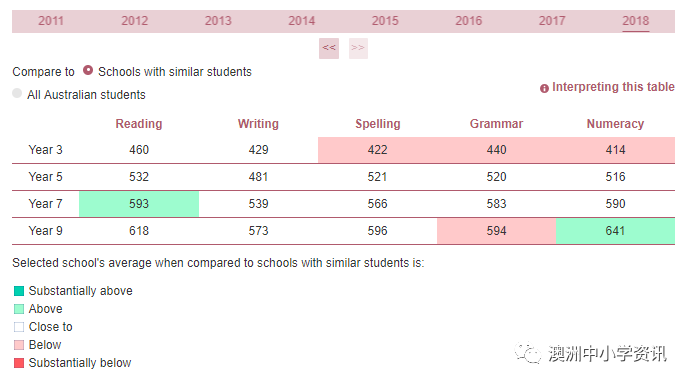Select All Australian students radio

(17, 93)
